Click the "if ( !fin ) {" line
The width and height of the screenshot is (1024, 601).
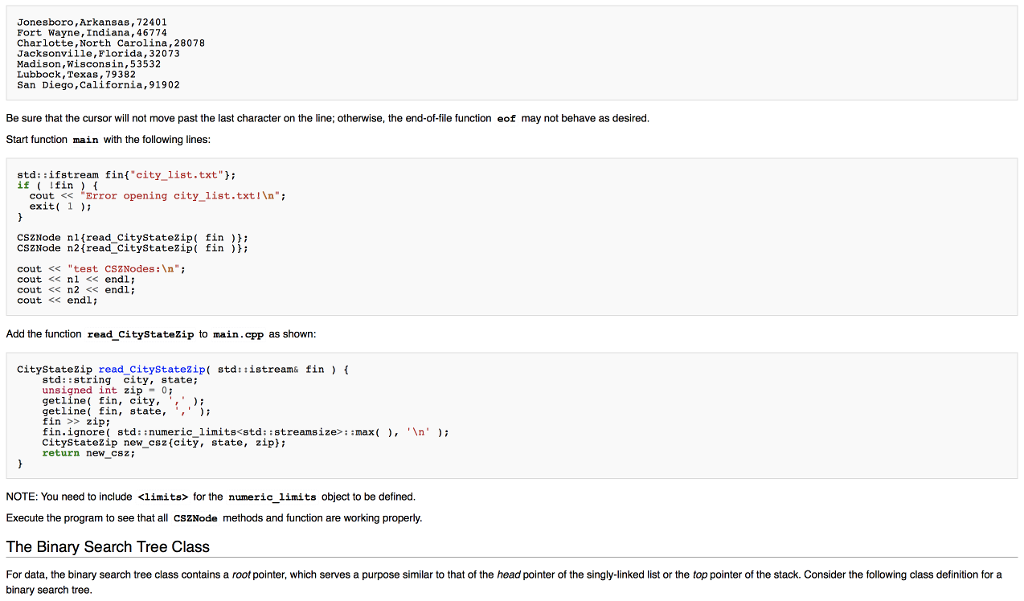[57, 186]
